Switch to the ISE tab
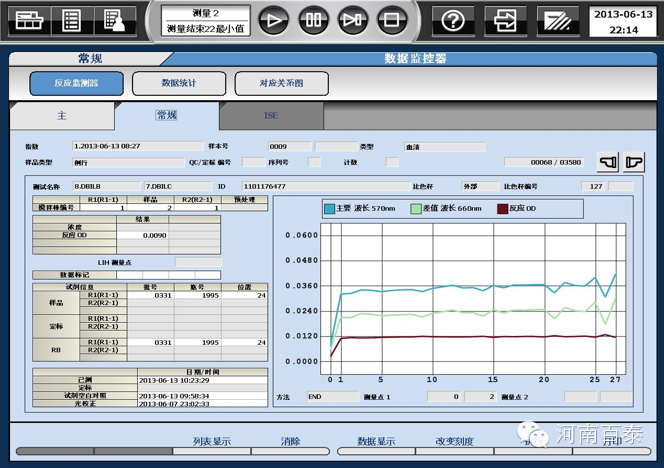This screenshot has width=664, height=468. pyautogui.click(x=271, y=116)
